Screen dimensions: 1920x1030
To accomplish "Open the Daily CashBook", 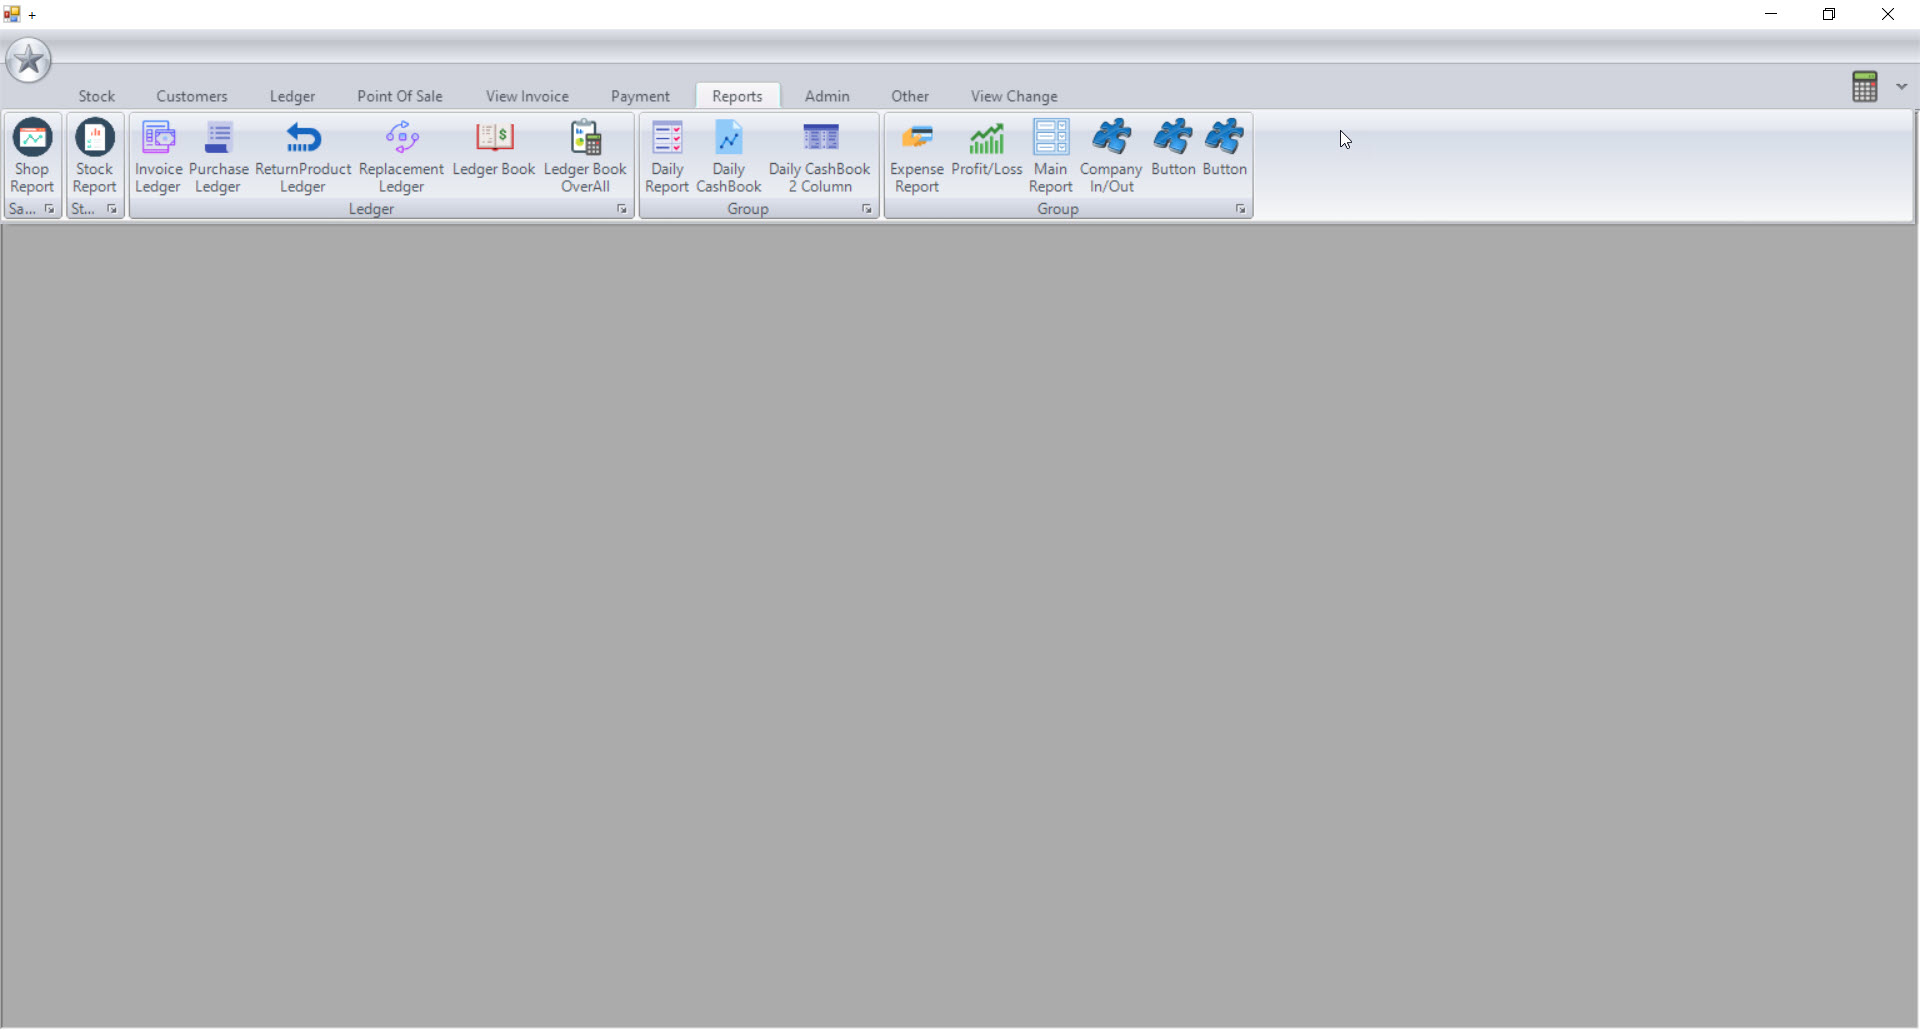I will pos(729,156).
